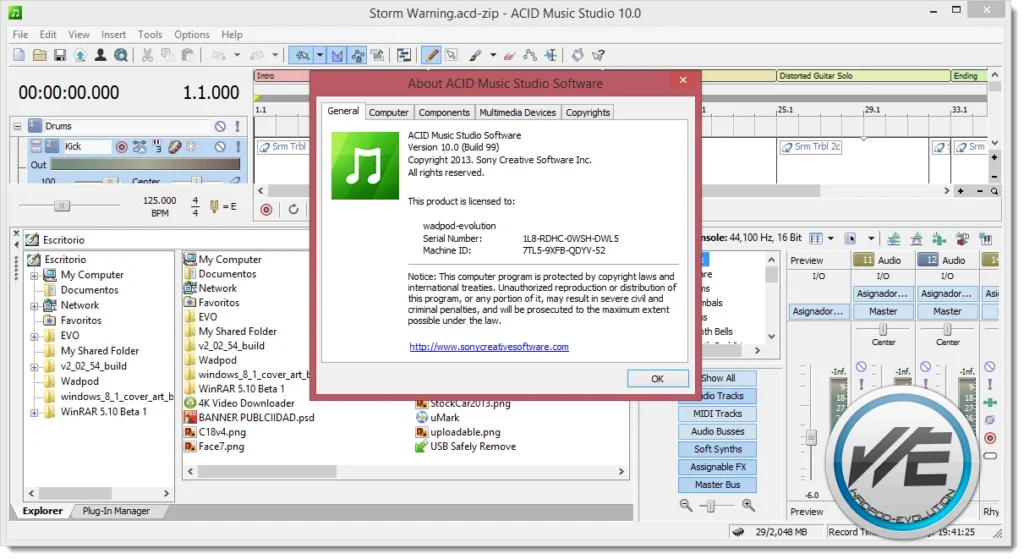Screen dimensions: 1024x559
Task: Click the metronome icon beside time signature
Action: [x=214, y=208]
